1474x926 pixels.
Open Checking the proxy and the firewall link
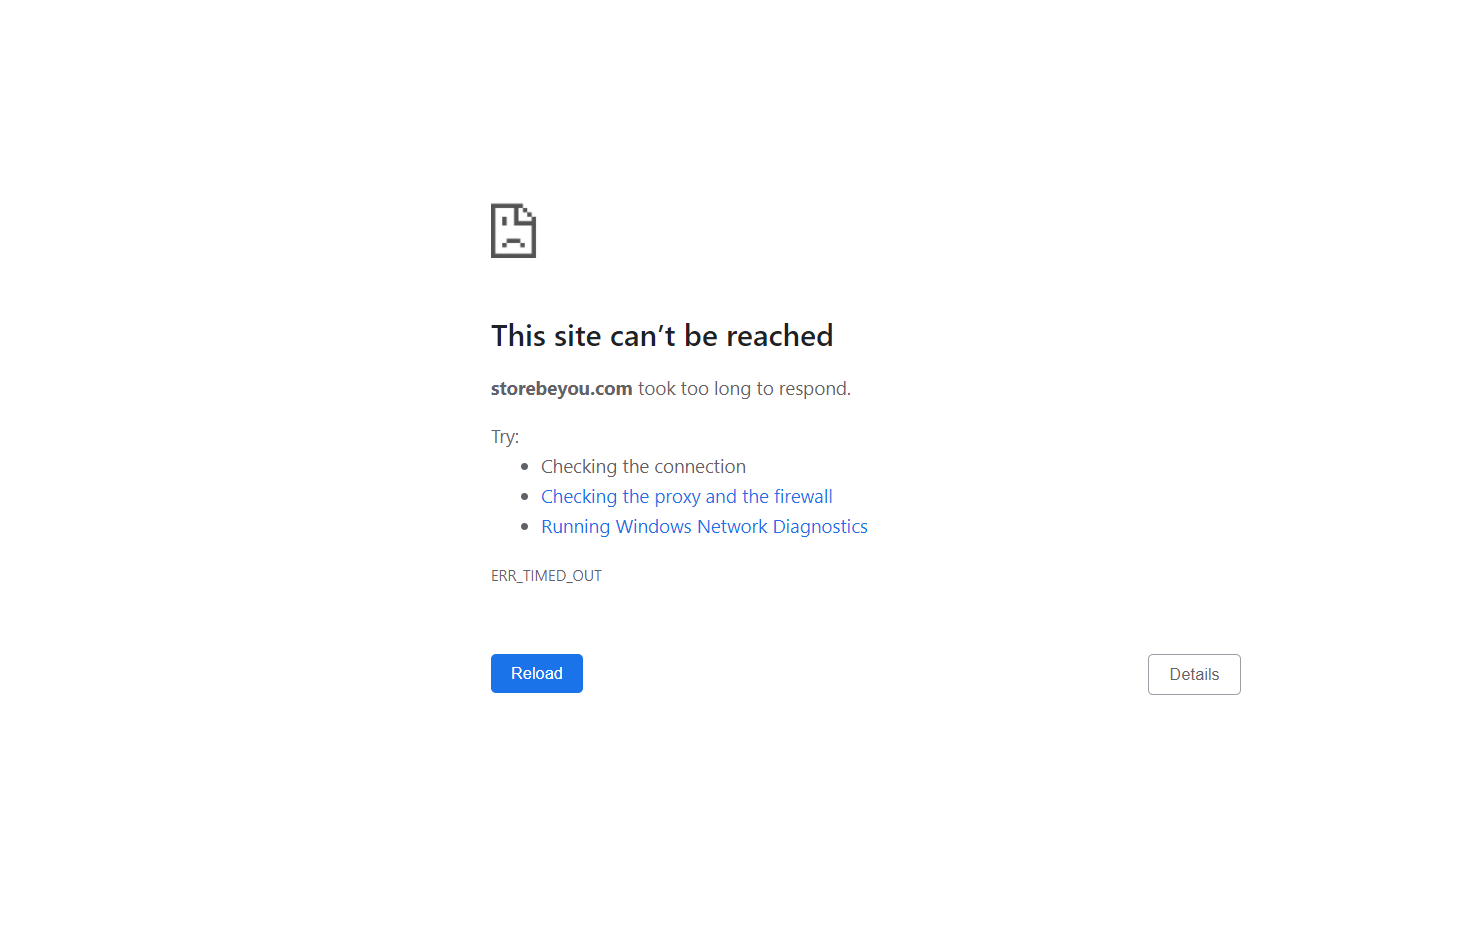click(x=686, y=496)
